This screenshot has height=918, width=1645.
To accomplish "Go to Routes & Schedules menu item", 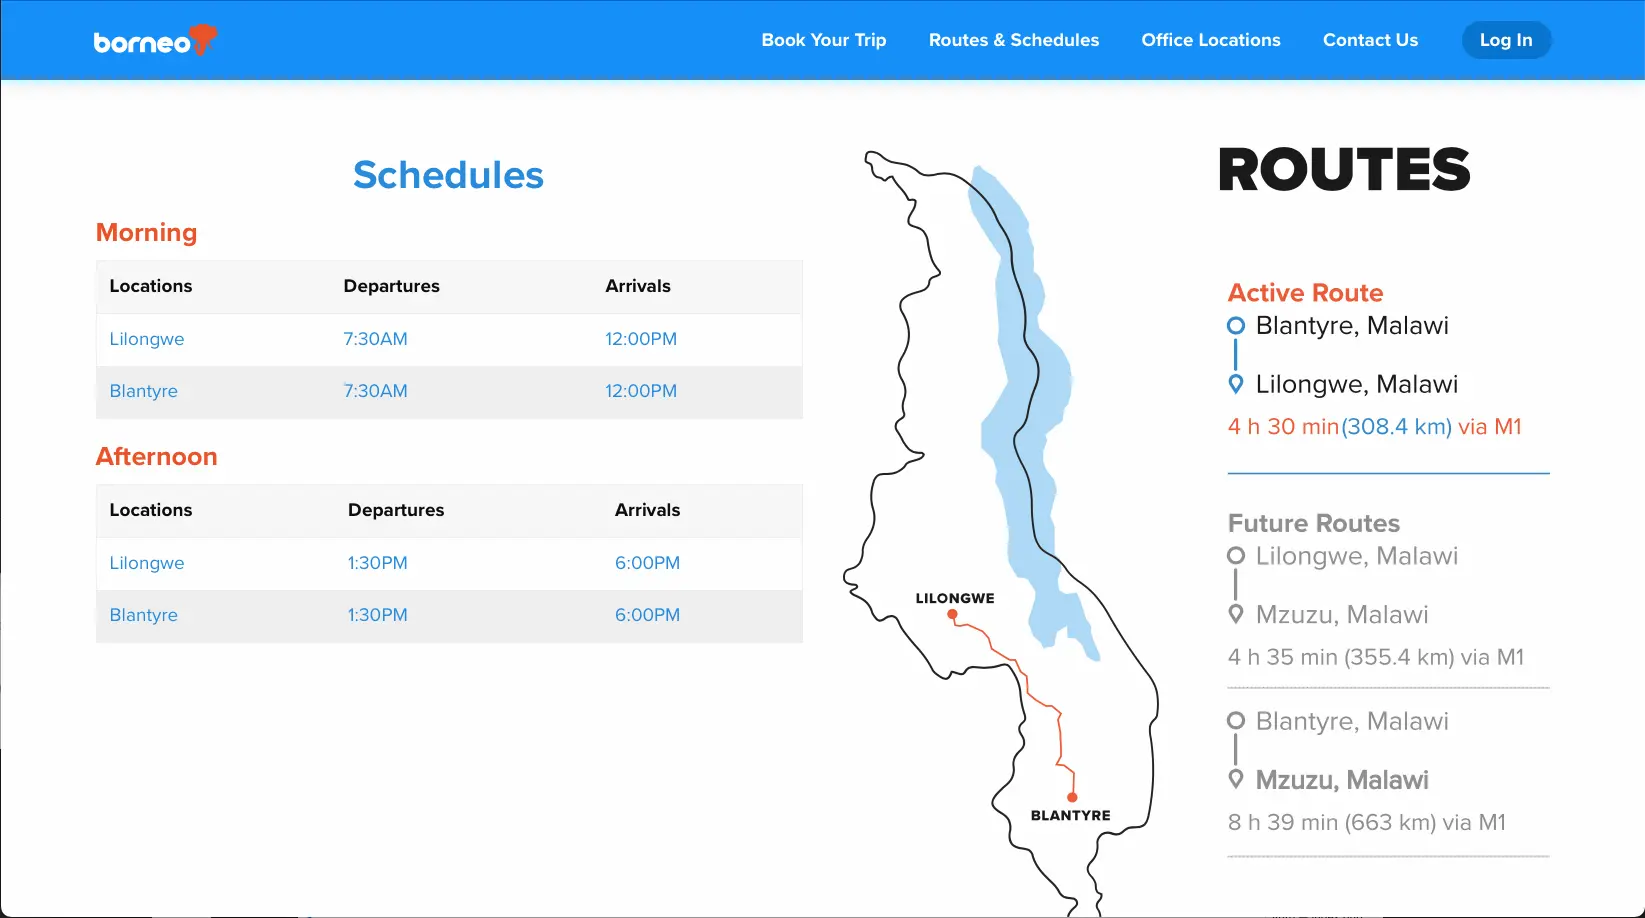I will coord(1013,40).
